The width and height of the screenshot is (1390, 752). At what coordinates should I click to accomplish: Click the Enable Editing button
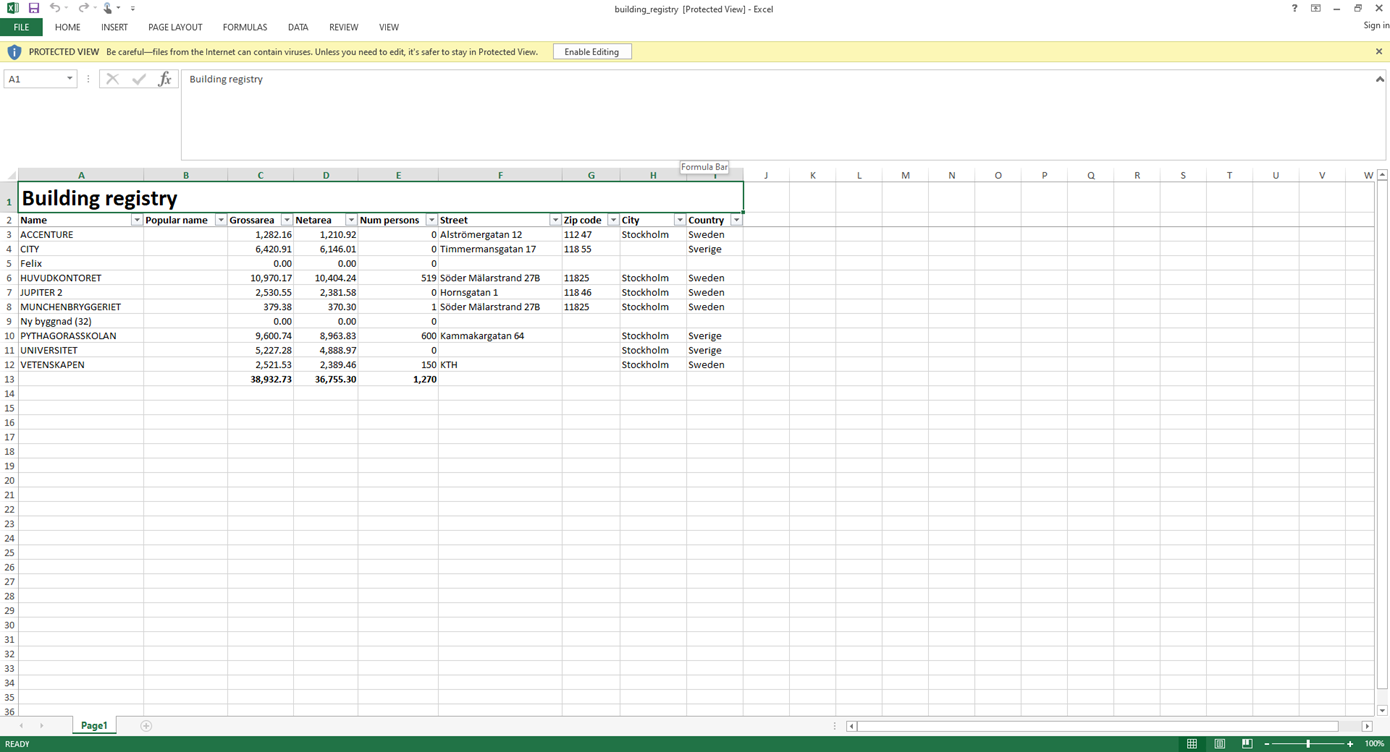(592, 52)
